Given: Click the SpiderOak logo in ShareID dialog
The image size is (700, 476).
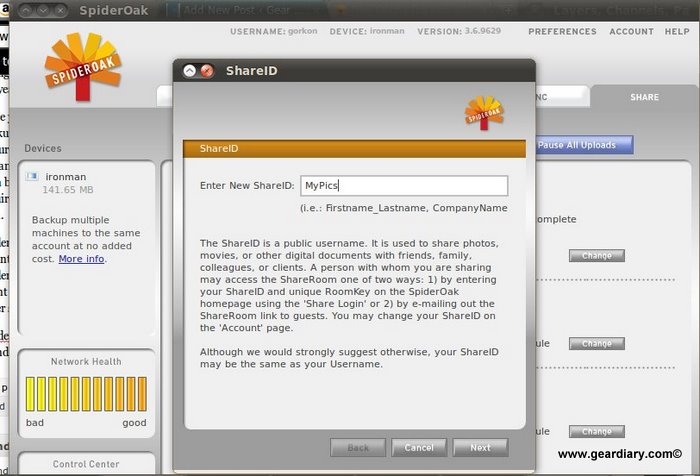Looking at the screenshot, I should [x=484, y=113].
